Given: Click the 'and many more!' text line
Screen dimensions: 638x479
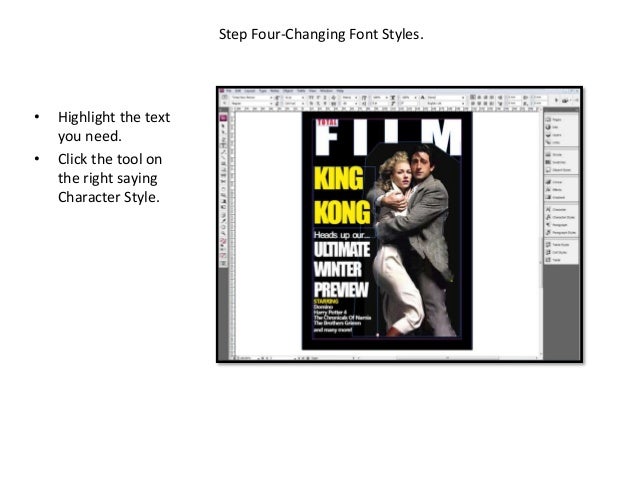Looking at the screenshot, I should point(333,330).
